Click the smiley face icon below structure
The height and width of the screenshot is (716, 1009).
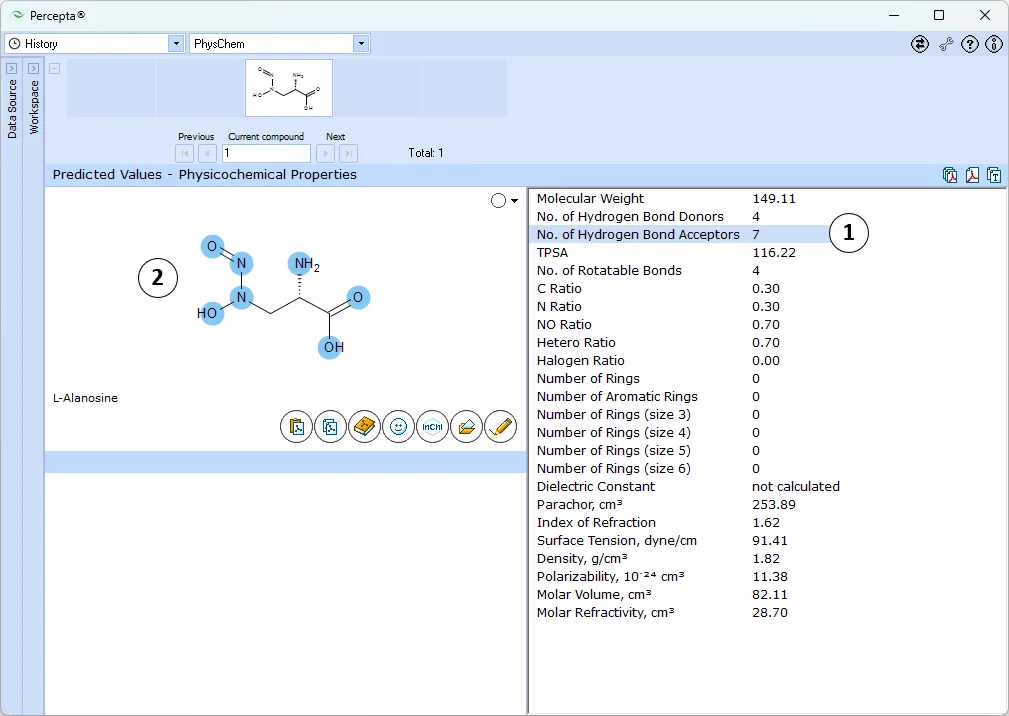click(x=398, y=427)
